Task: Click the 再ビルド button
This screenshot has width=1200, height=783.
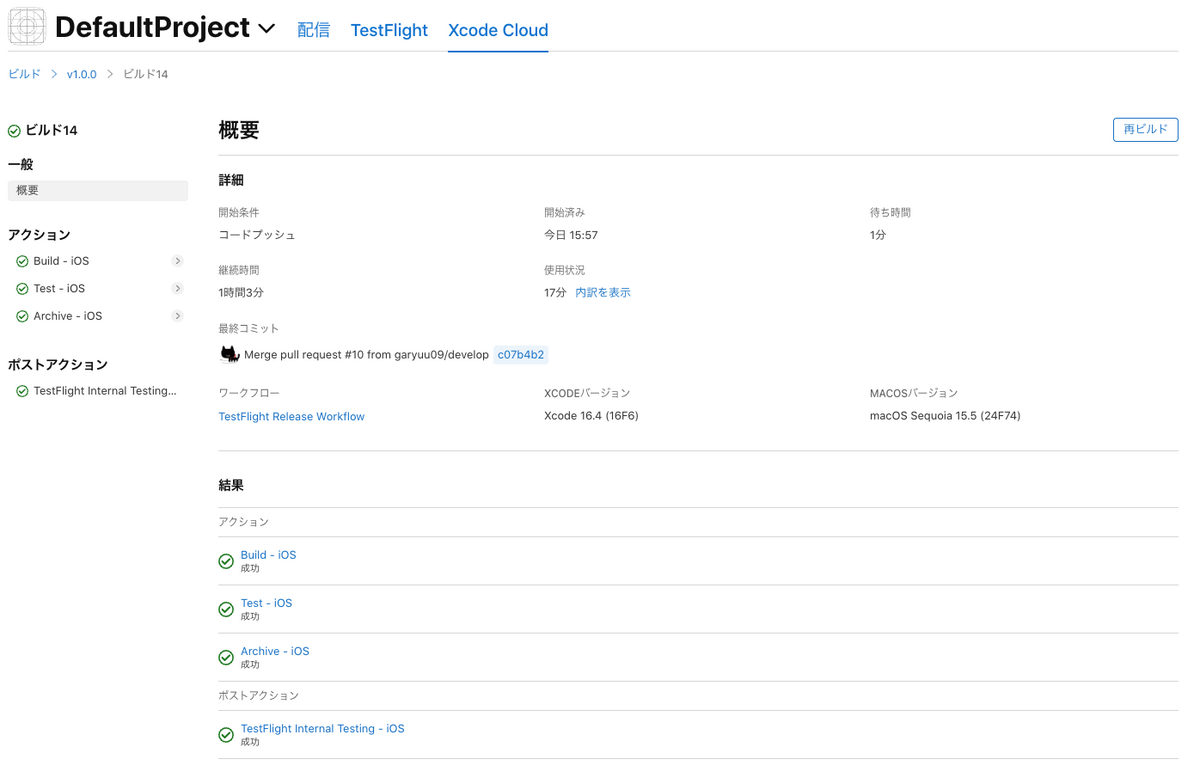Action: [1145, 130]
